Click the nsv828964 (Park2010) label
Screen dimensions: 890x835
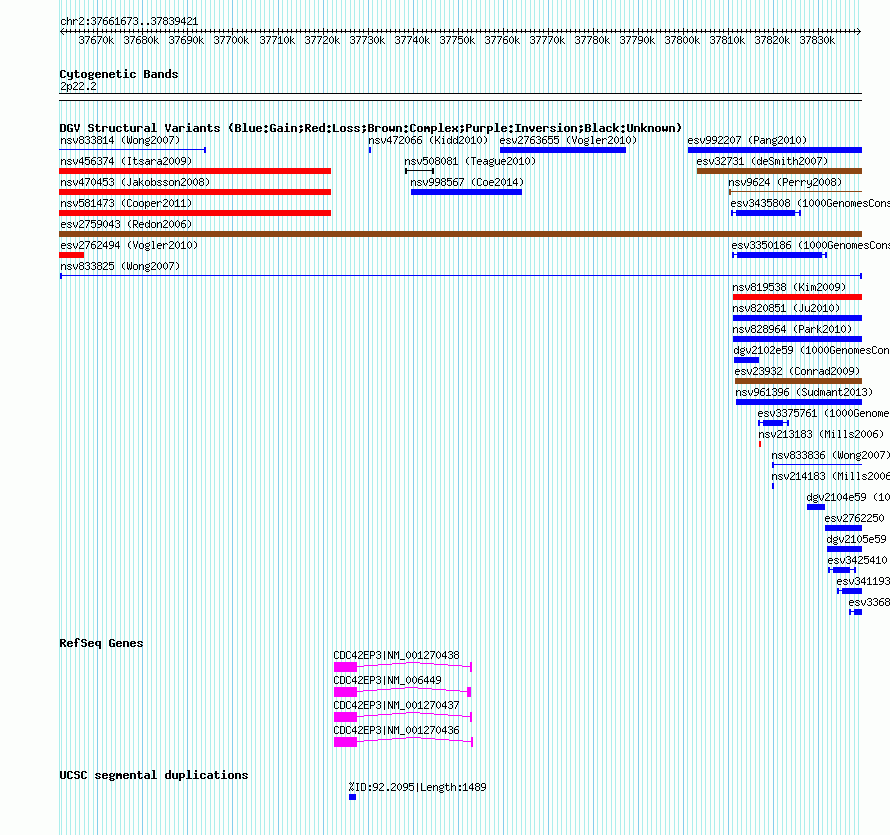[792, 329]
